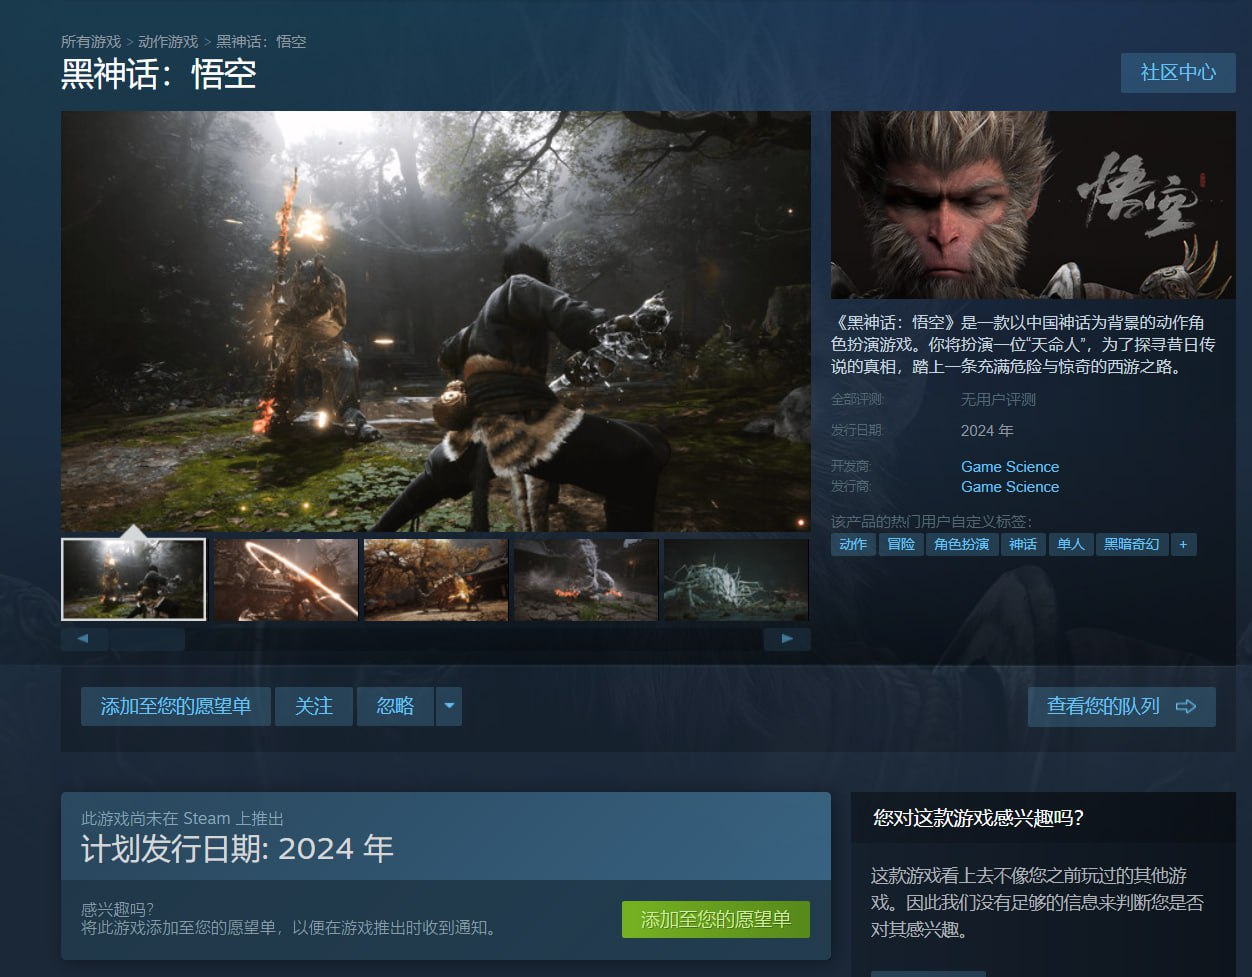This screenshot has height=977, width=1252.
Task: Click 添加至您的愿望单 blue button
Action: tap(175, 706)
